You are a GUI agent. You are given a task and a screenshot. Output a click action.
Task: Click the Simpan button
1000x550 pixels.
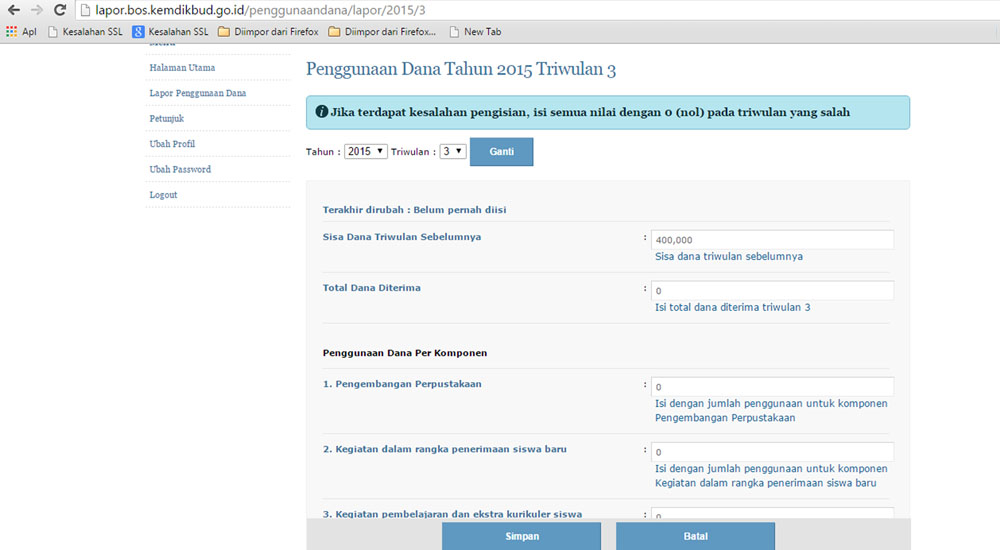[x=522, y=536]
